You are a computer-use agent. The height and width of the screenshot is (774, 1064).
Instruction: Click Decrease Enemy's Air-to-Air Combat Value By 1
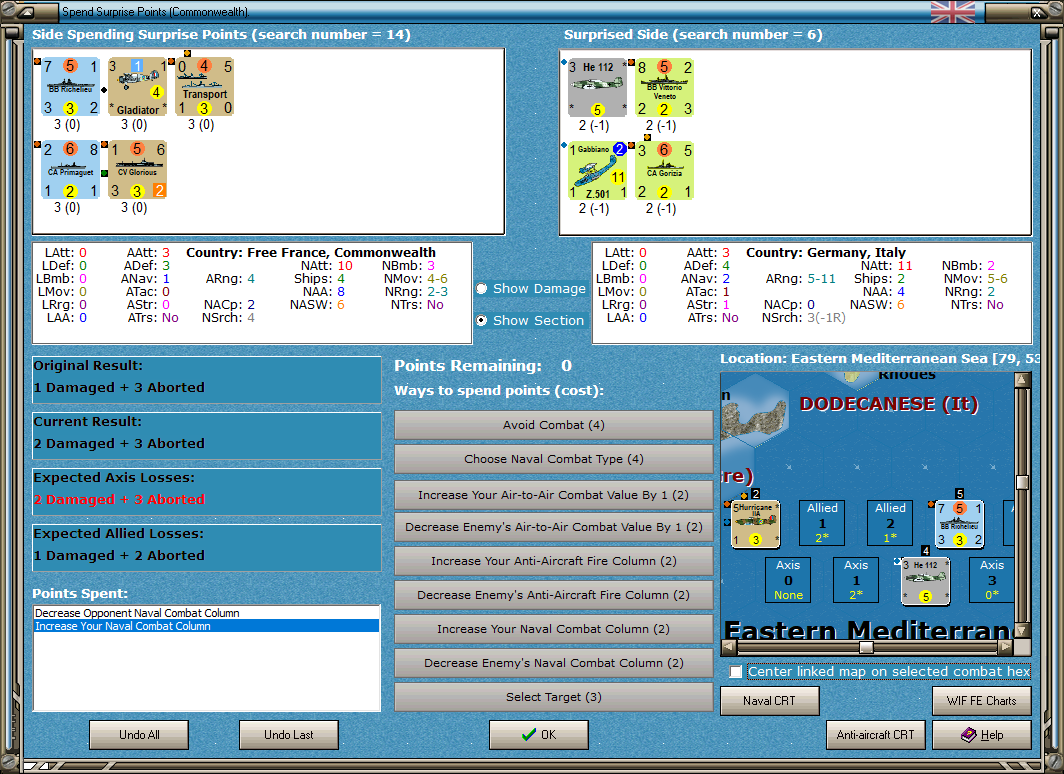[553, 527]
